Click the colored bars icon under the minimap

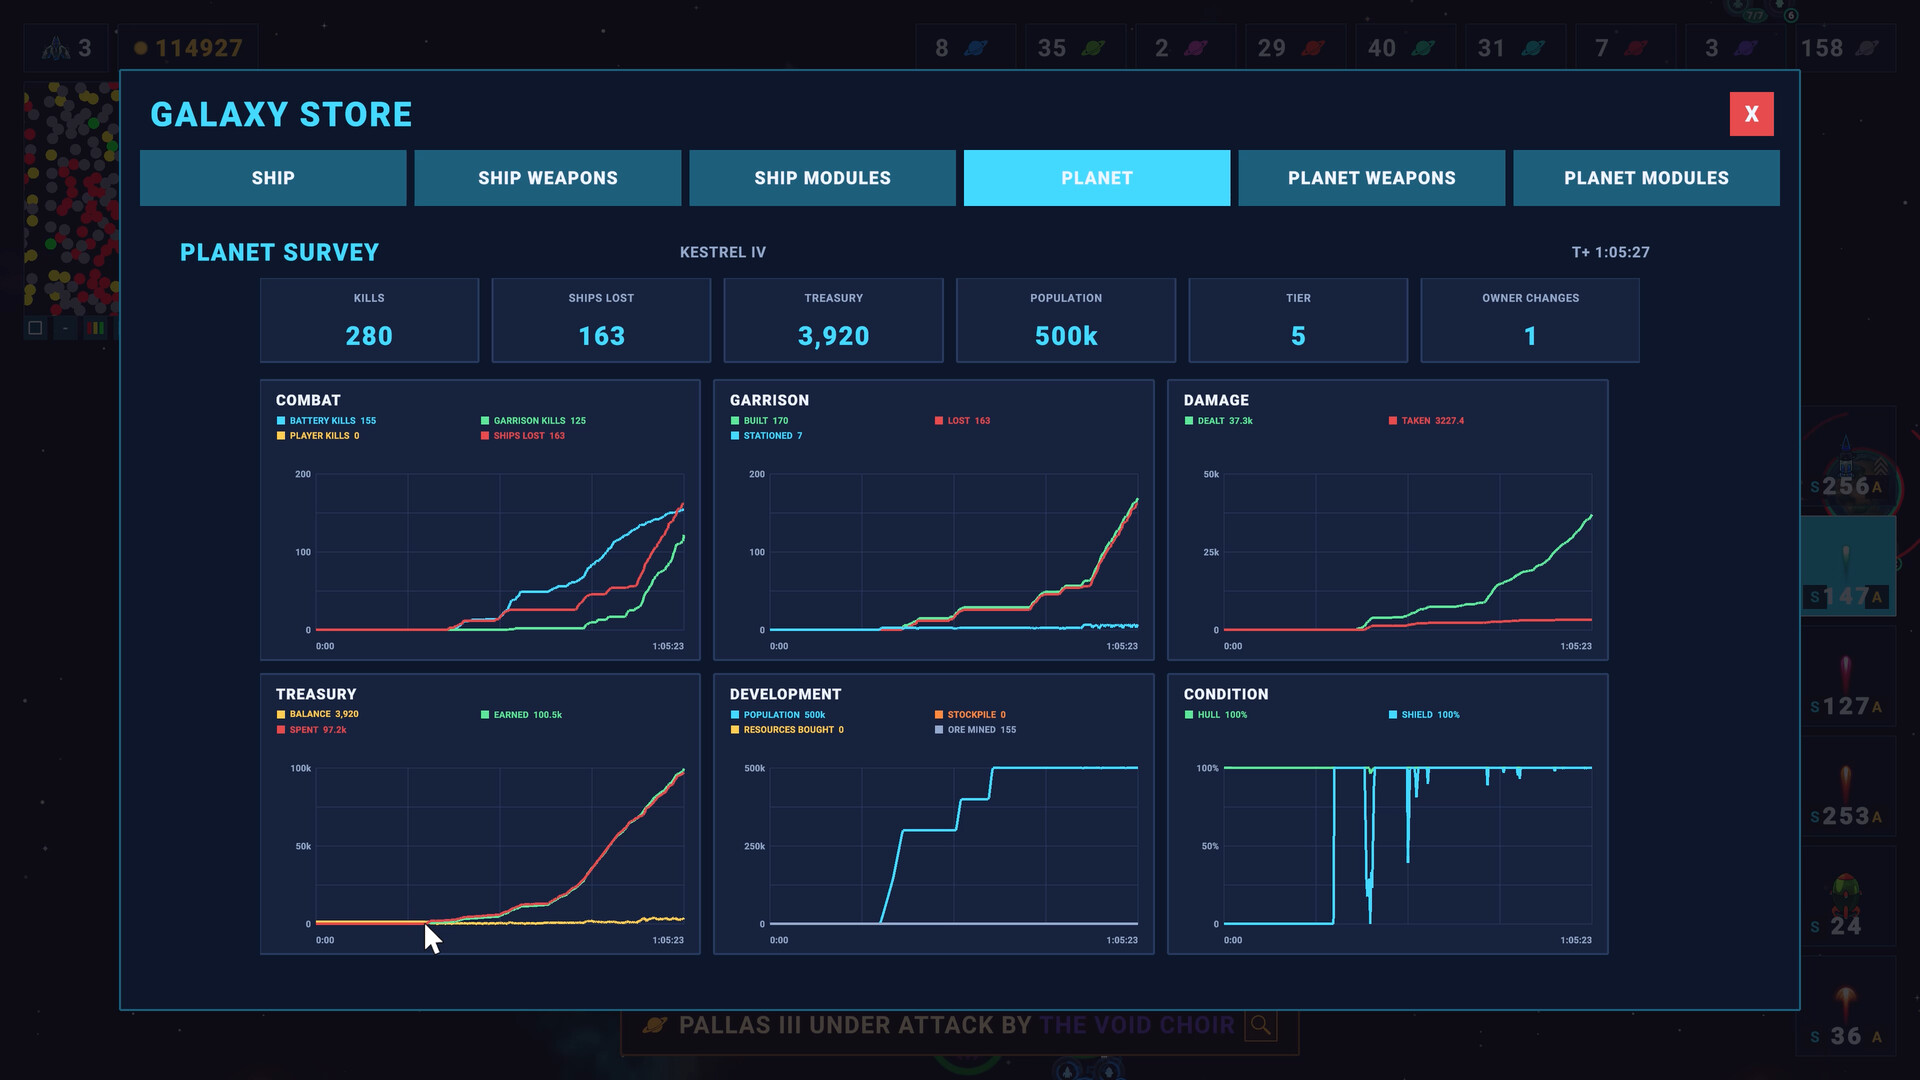96,328
